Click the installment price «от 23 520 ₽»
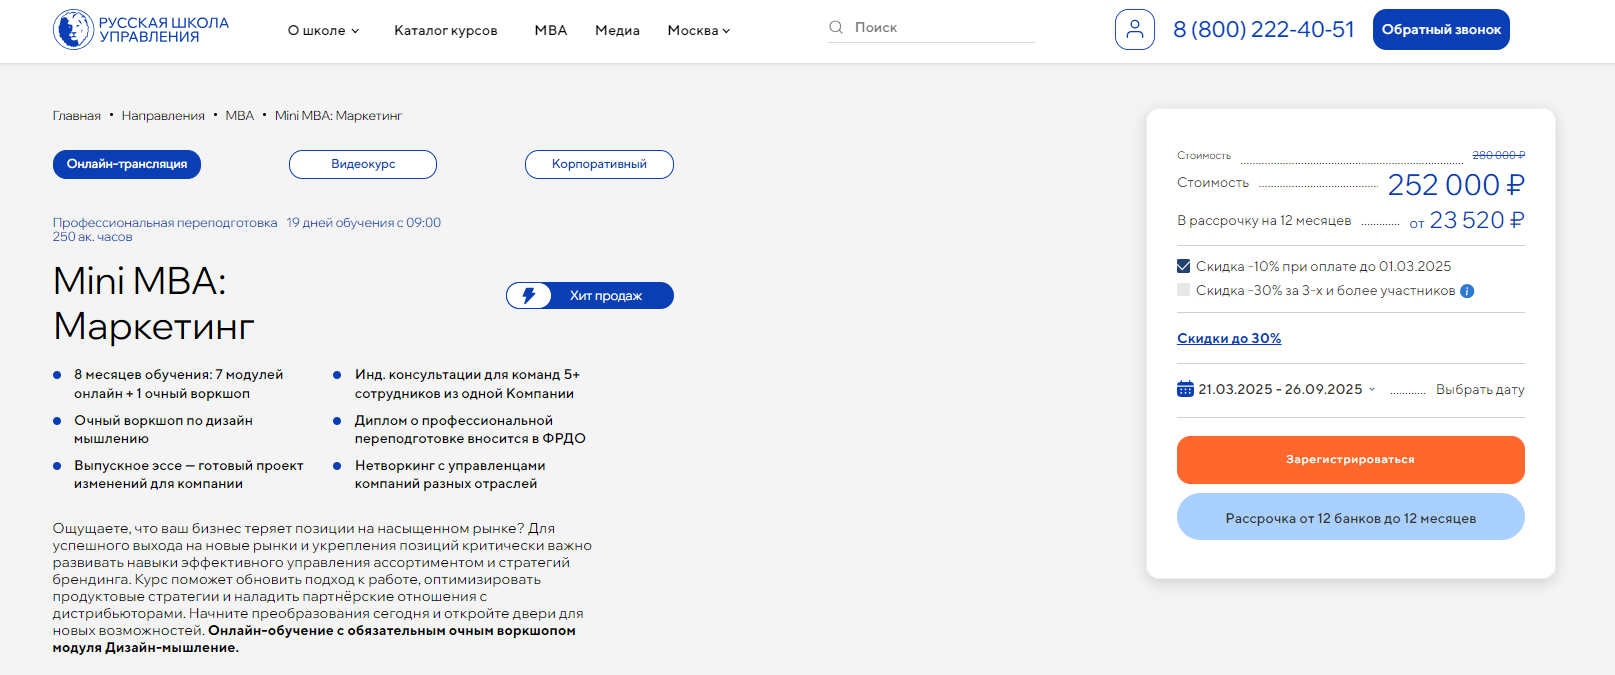 tap(1467, 221)
